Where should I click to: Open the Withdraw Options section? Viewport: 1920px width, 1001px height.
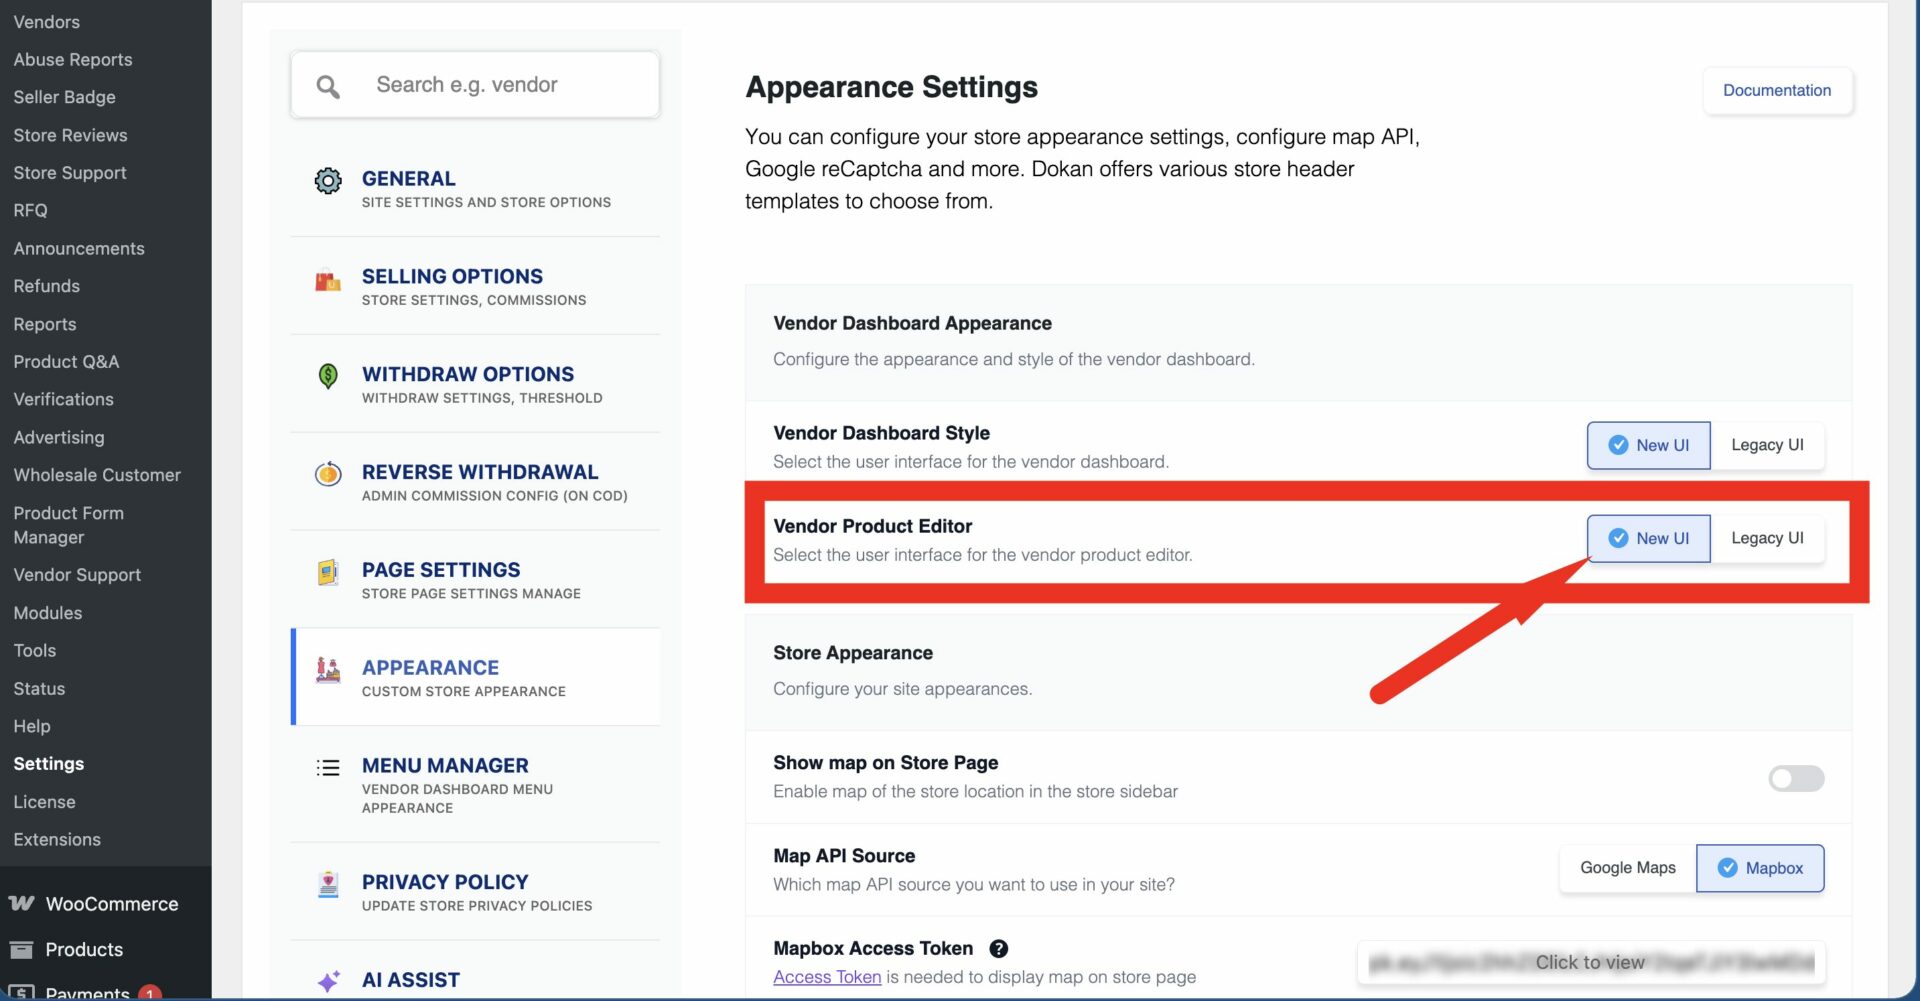pyautogui.click(x=475, y=384)
